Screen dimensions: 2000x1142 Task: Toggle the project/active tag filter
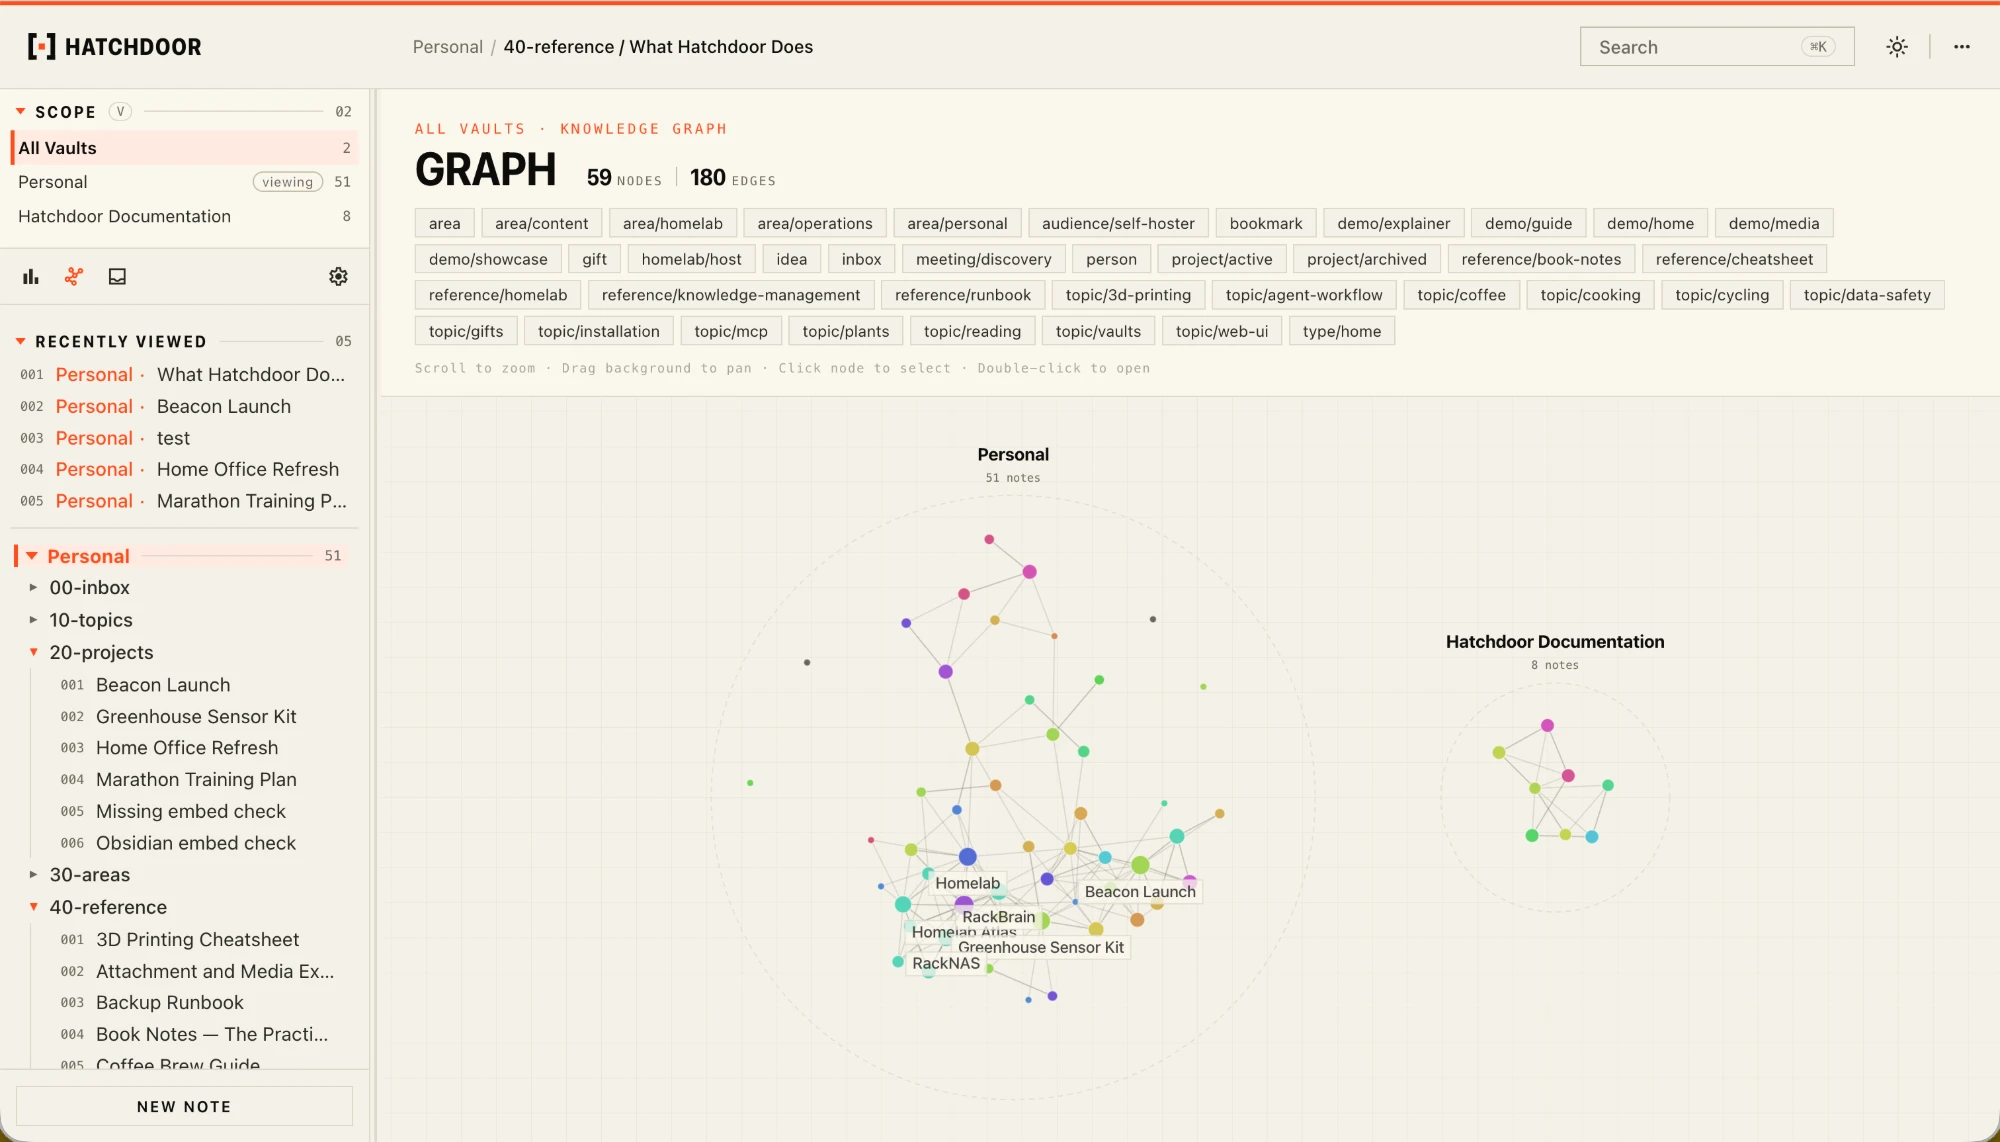coord(1221,260)
